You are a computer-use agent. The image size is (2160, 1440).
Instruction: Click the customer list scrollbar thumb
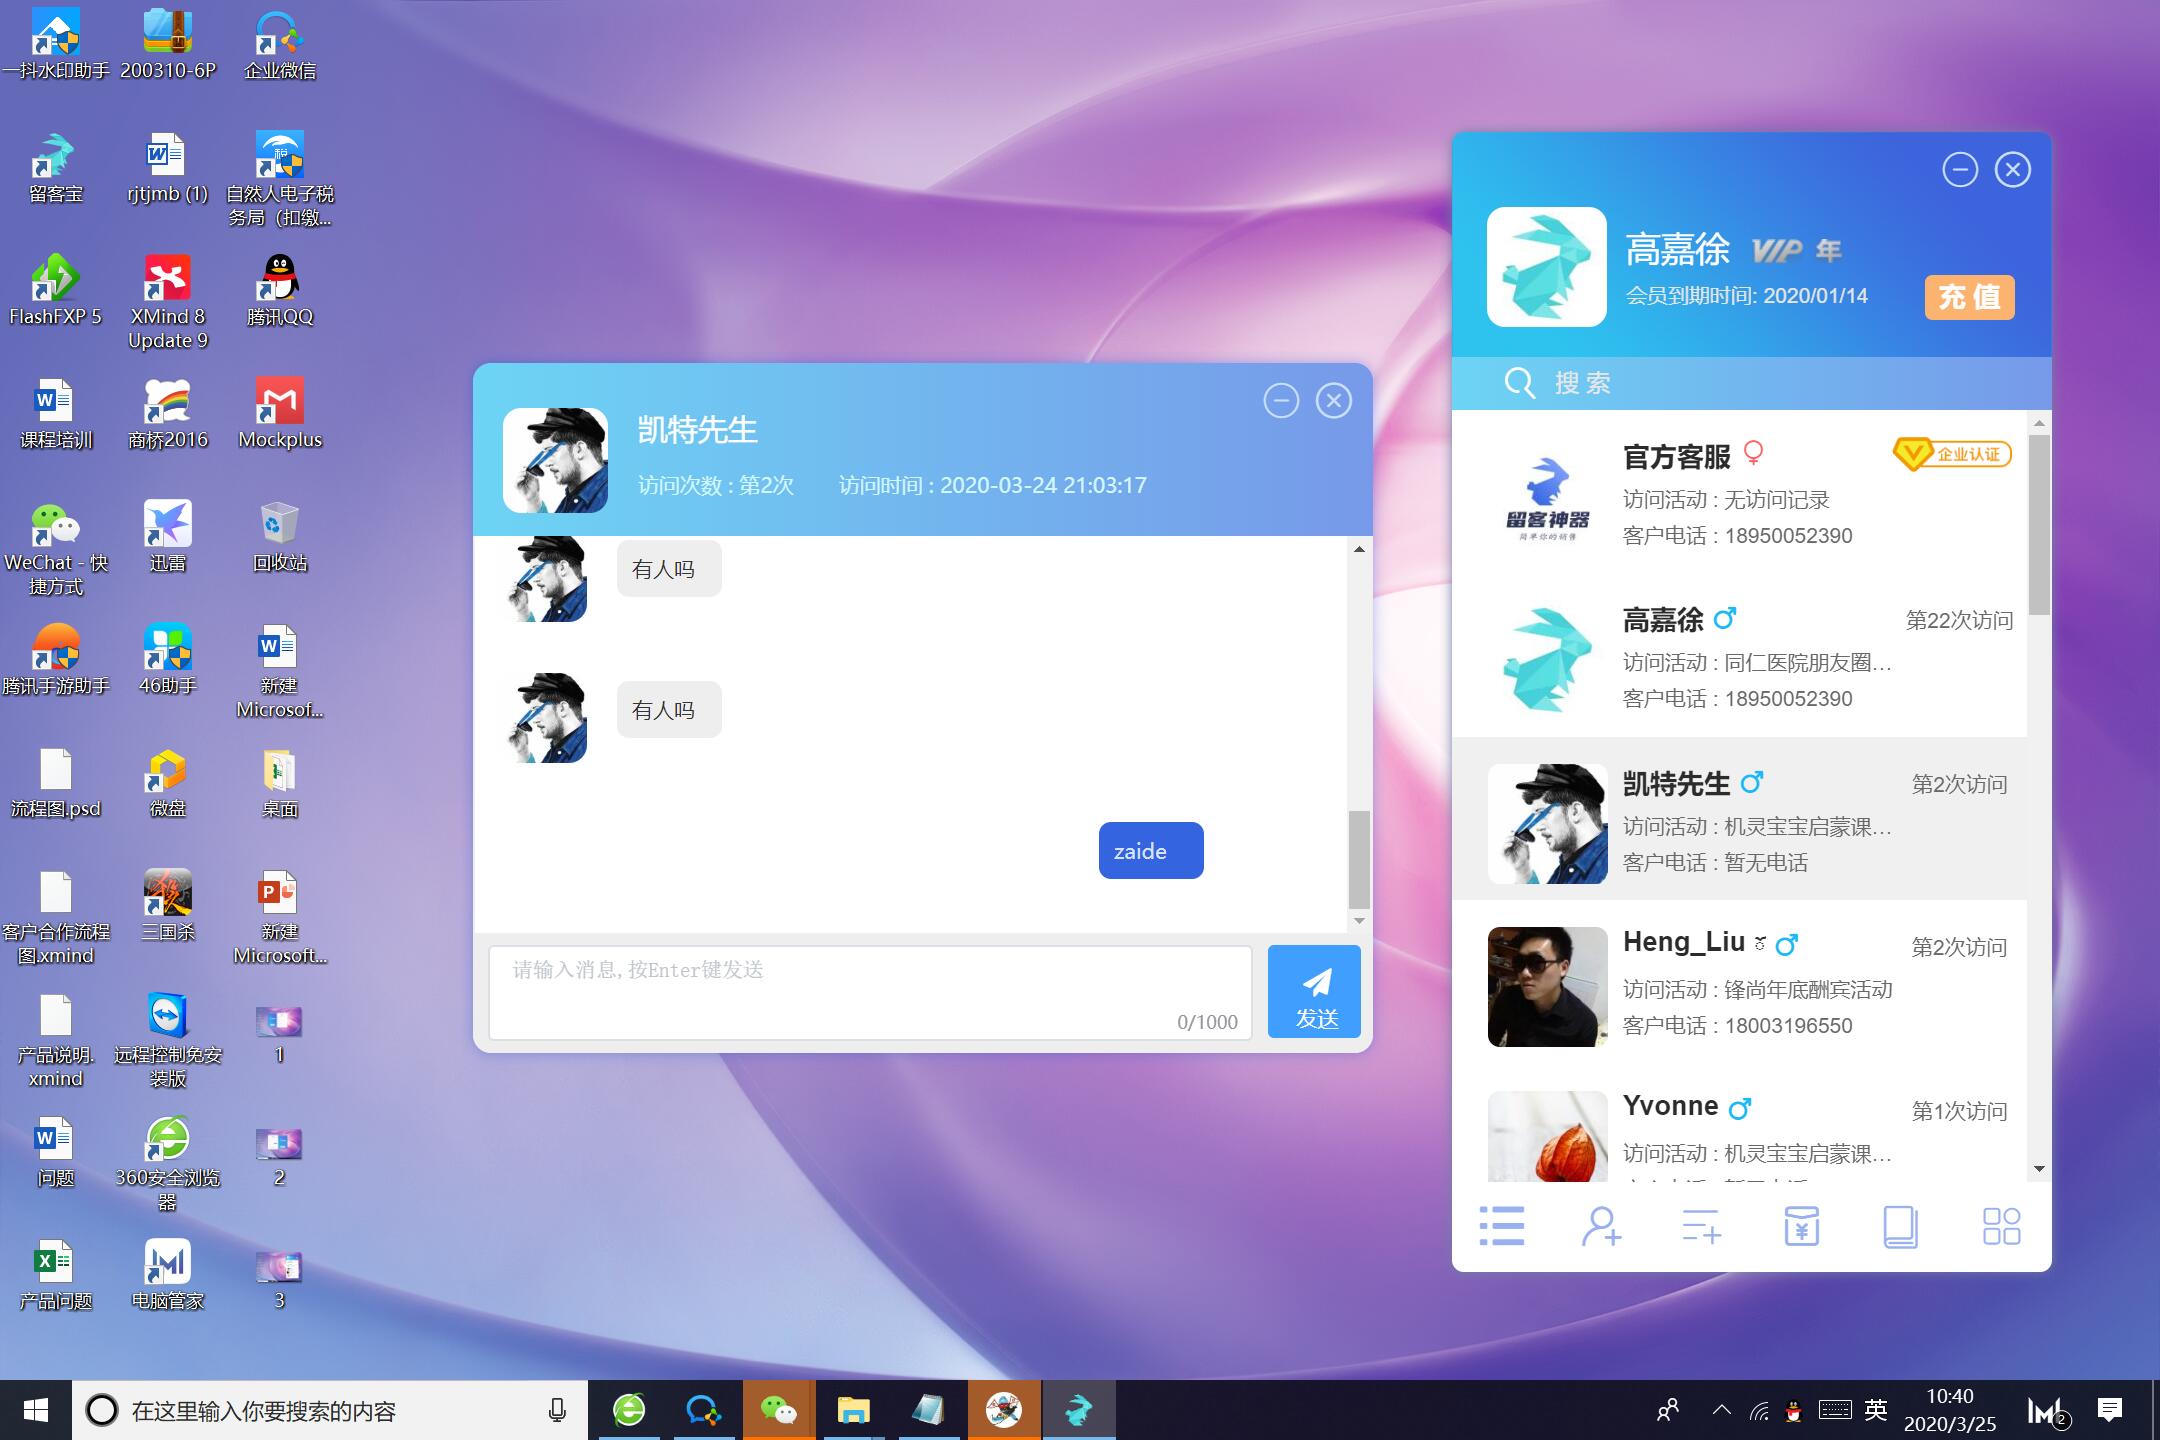2039,524
